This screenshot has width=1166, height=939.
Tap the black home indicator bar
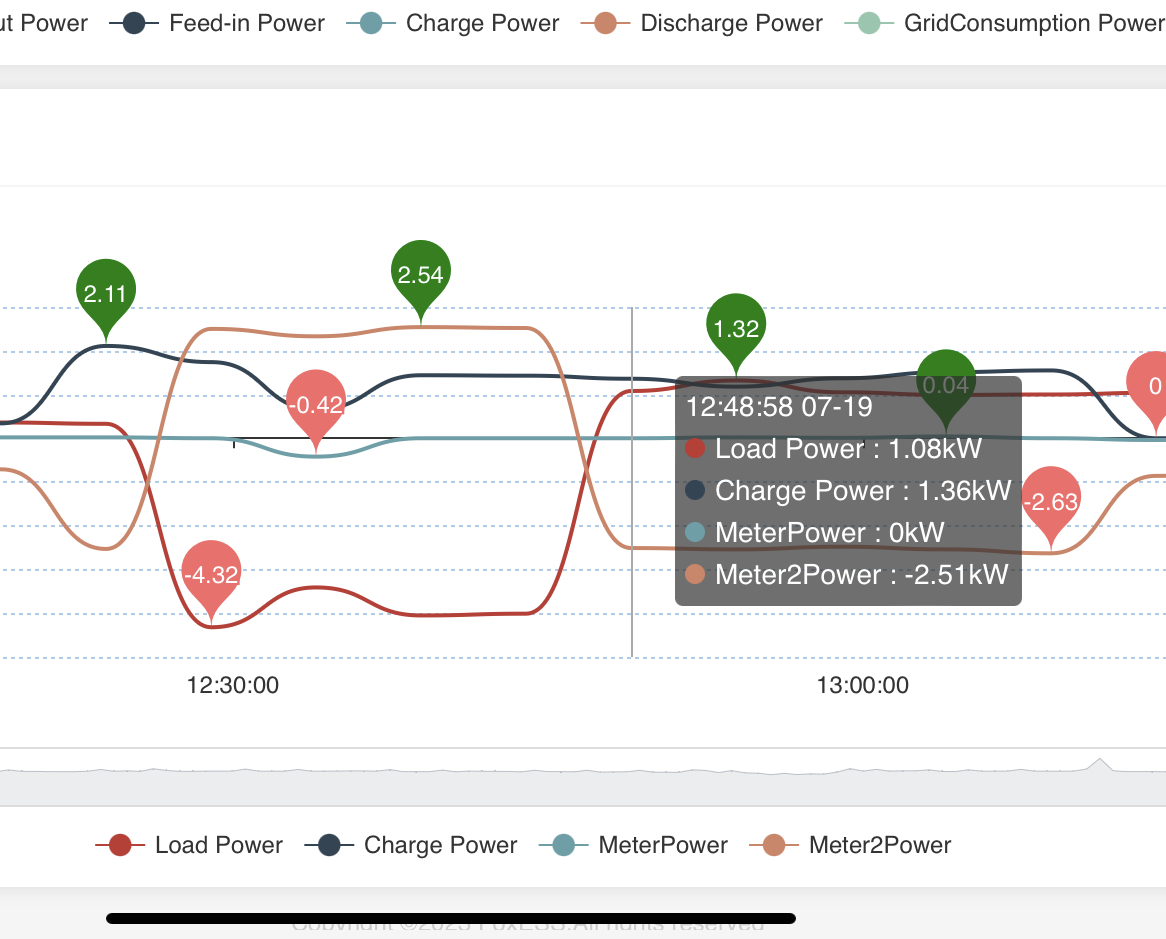(x=451, y=918)
